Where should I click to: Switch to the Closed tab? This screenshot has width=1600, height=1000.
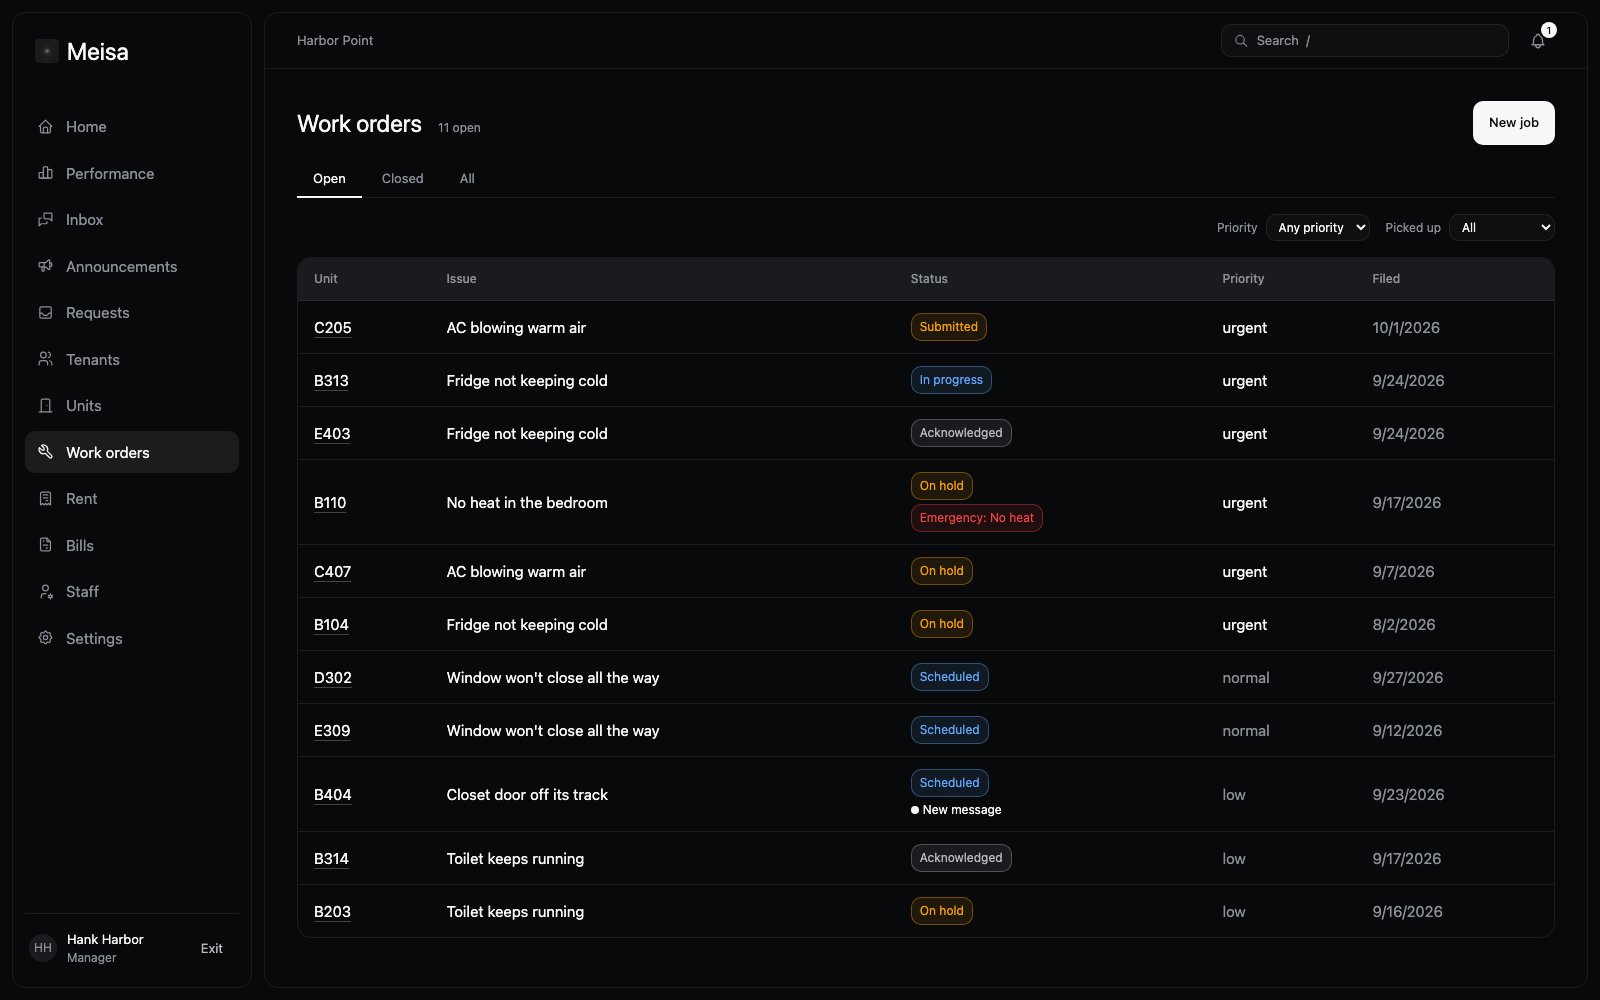point(403,179)
